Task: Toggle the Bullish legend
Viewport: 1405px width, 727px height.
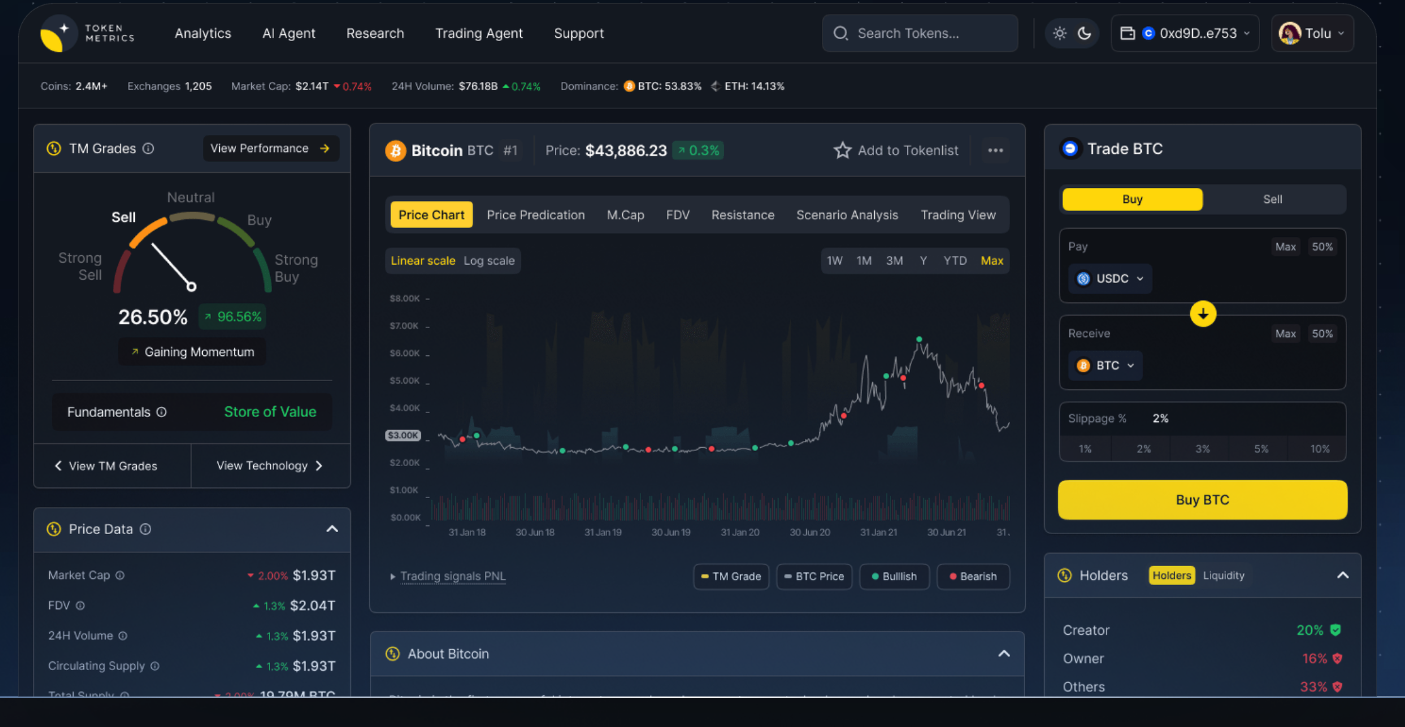Action: [894, 576]
